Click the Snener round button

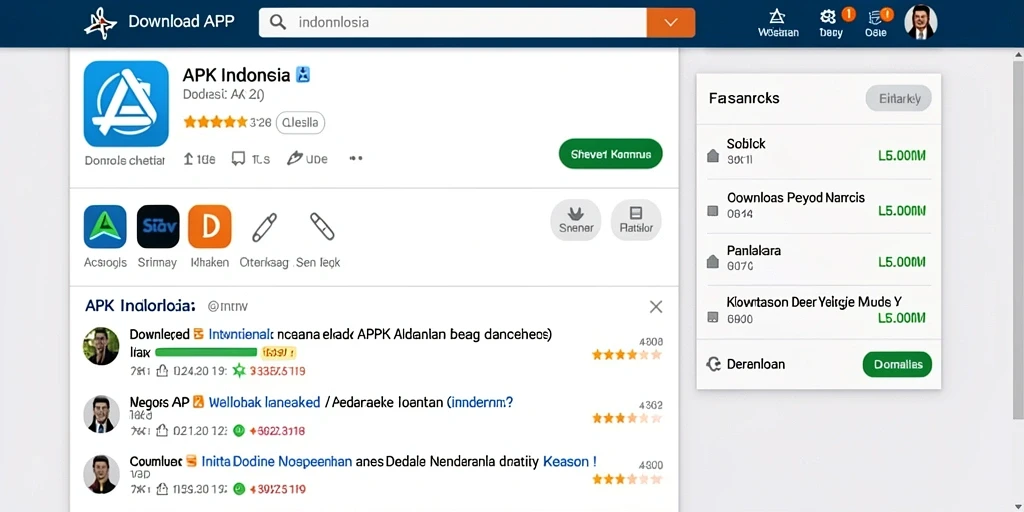point(576,220)
